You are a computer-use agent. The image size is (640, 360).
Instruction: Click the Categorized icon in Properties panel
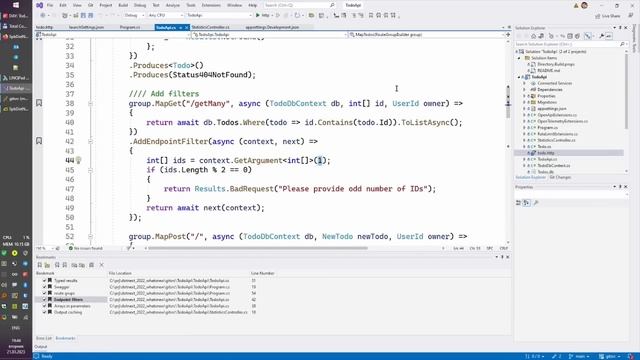tap(518, 202)
